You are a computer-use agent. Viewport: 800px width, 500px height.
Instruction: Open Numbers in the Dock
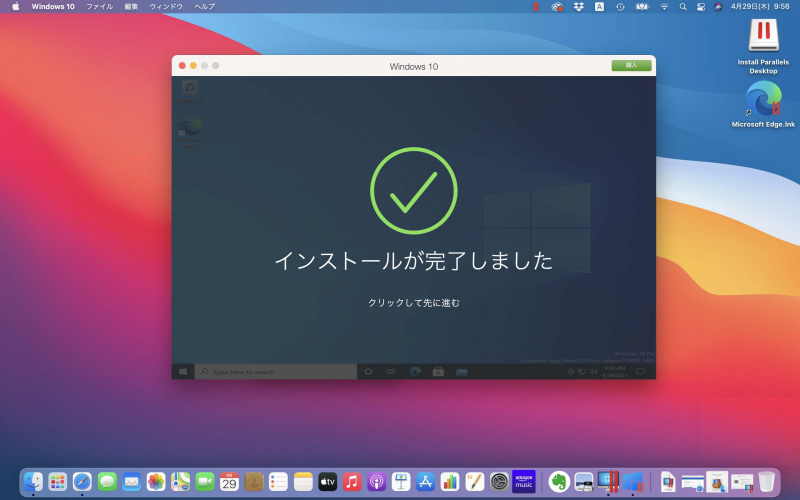click(x=449, y=481)
